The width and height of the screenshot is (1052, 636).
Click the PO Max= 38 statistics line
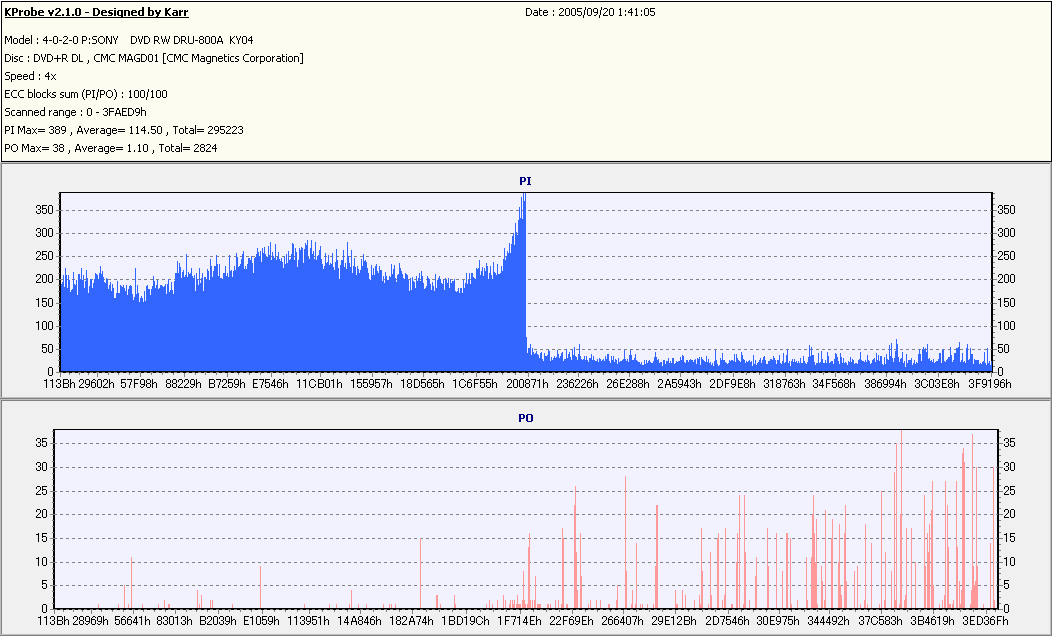(x=111, y=148)
